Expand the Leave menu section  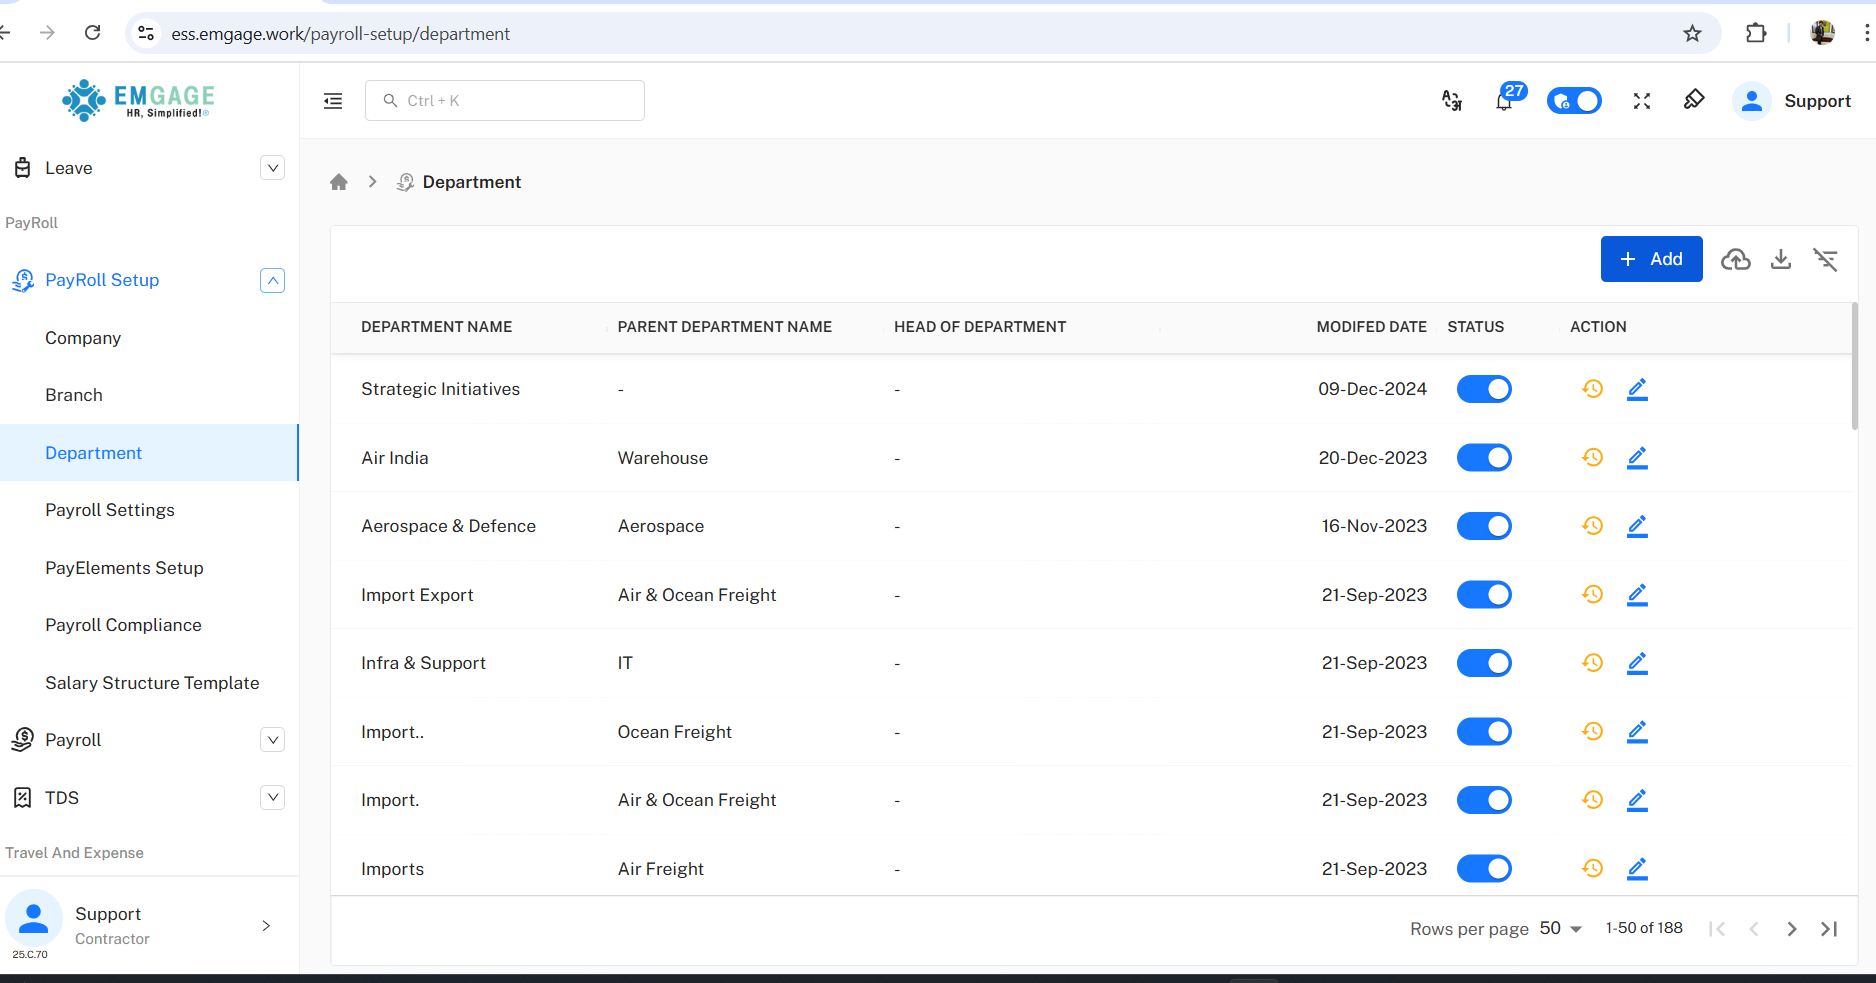(x=272, y=168)
